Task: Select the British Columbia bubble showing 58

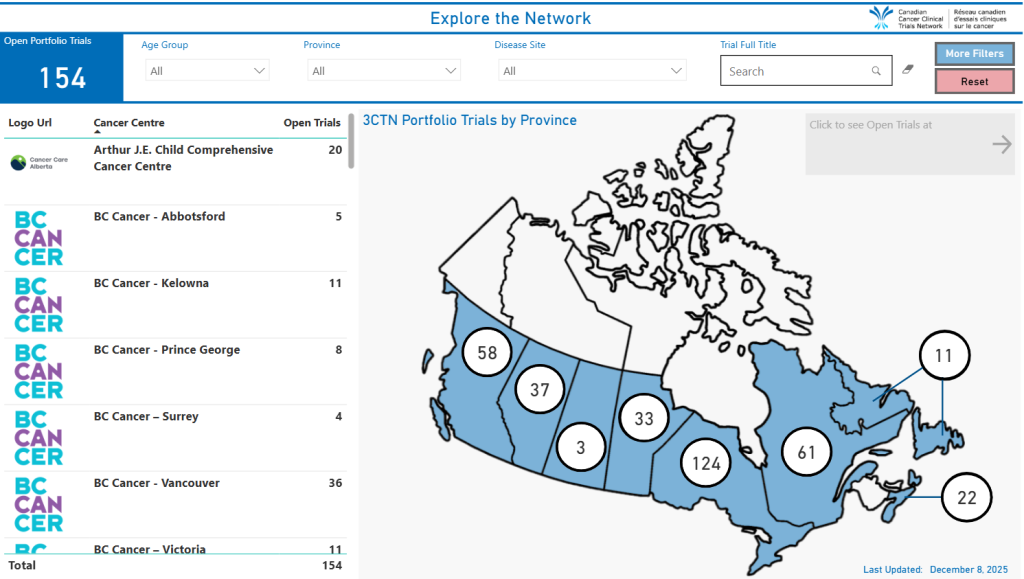Action: tap(487, 353)
